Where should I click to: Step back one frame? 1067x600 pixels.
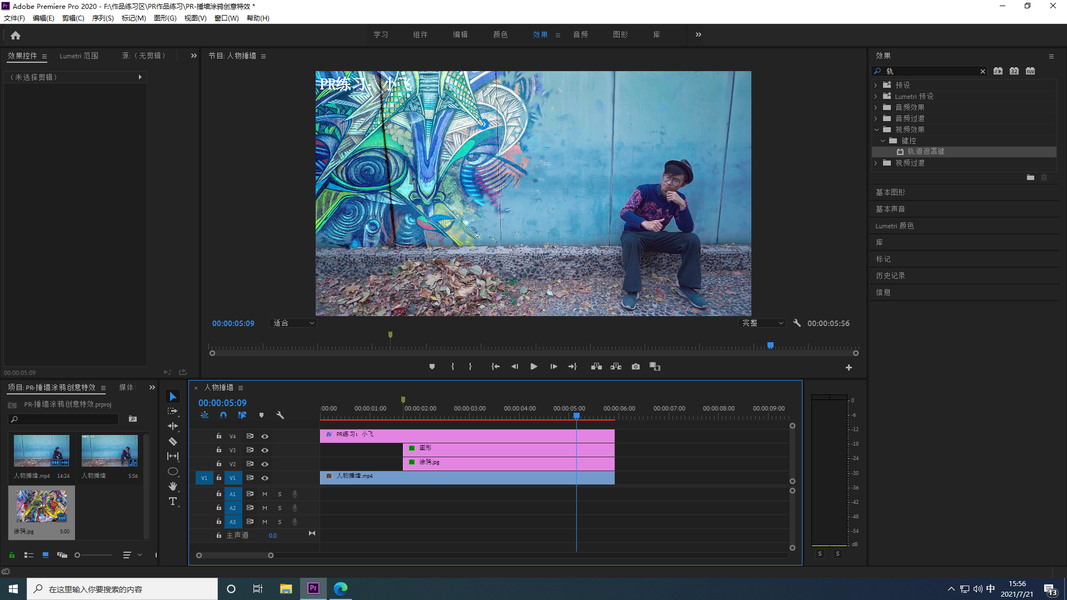point(514,367)
